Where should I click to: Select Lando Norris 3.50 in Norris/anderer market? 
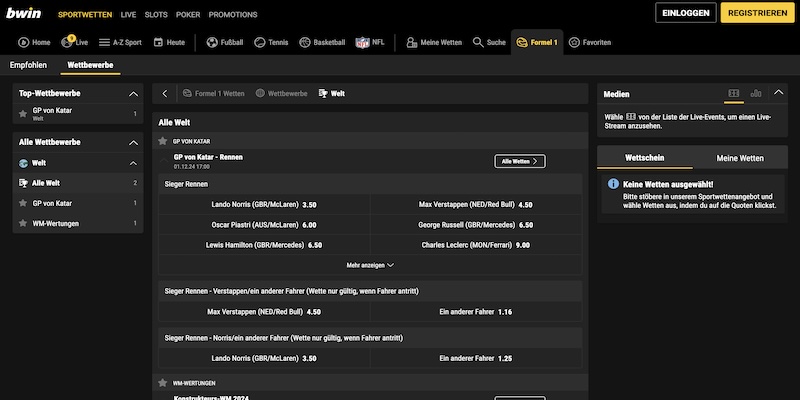pos(264,359)
